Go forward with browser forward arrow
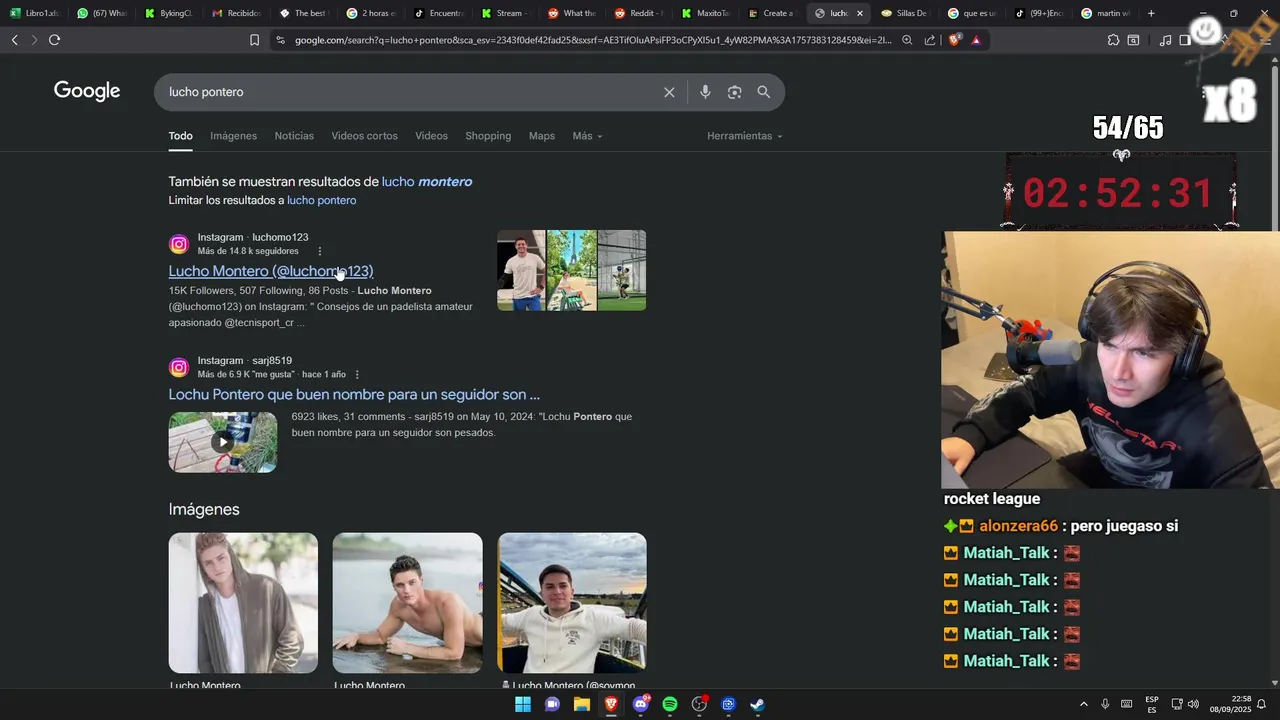 tap(34, 40)
